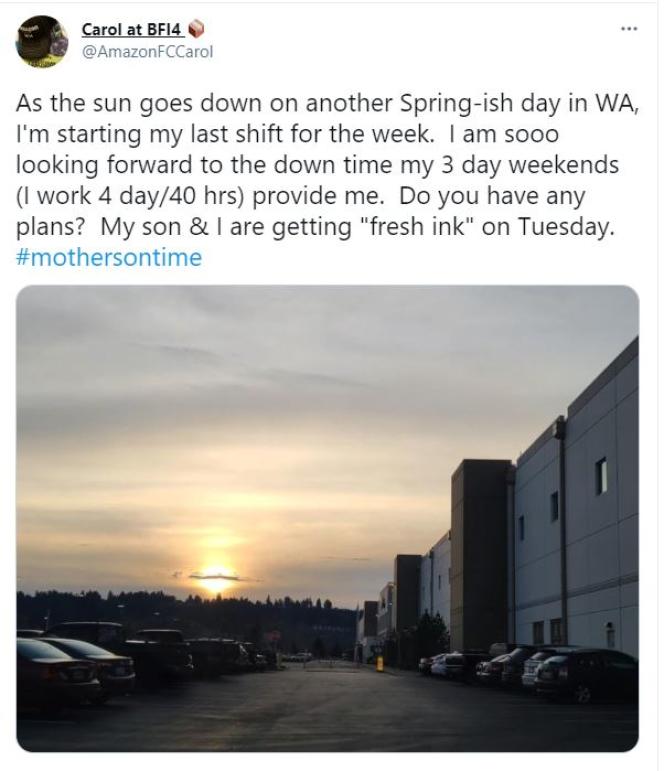
Task: Click the upper window on the warehouse wall
Action: (x=601, y=476)
